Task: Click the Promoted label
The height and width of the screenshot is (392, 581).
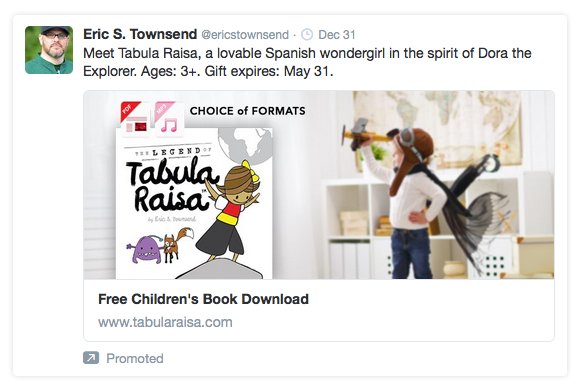Action: pyautogui.click(x=135, y=358)
